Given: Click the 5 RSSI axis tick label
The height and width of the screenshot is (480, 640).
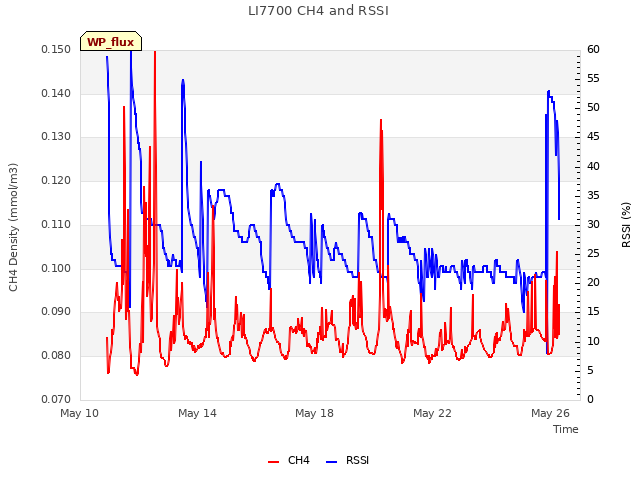Looking at the screenshot, I should pos(590,371).
